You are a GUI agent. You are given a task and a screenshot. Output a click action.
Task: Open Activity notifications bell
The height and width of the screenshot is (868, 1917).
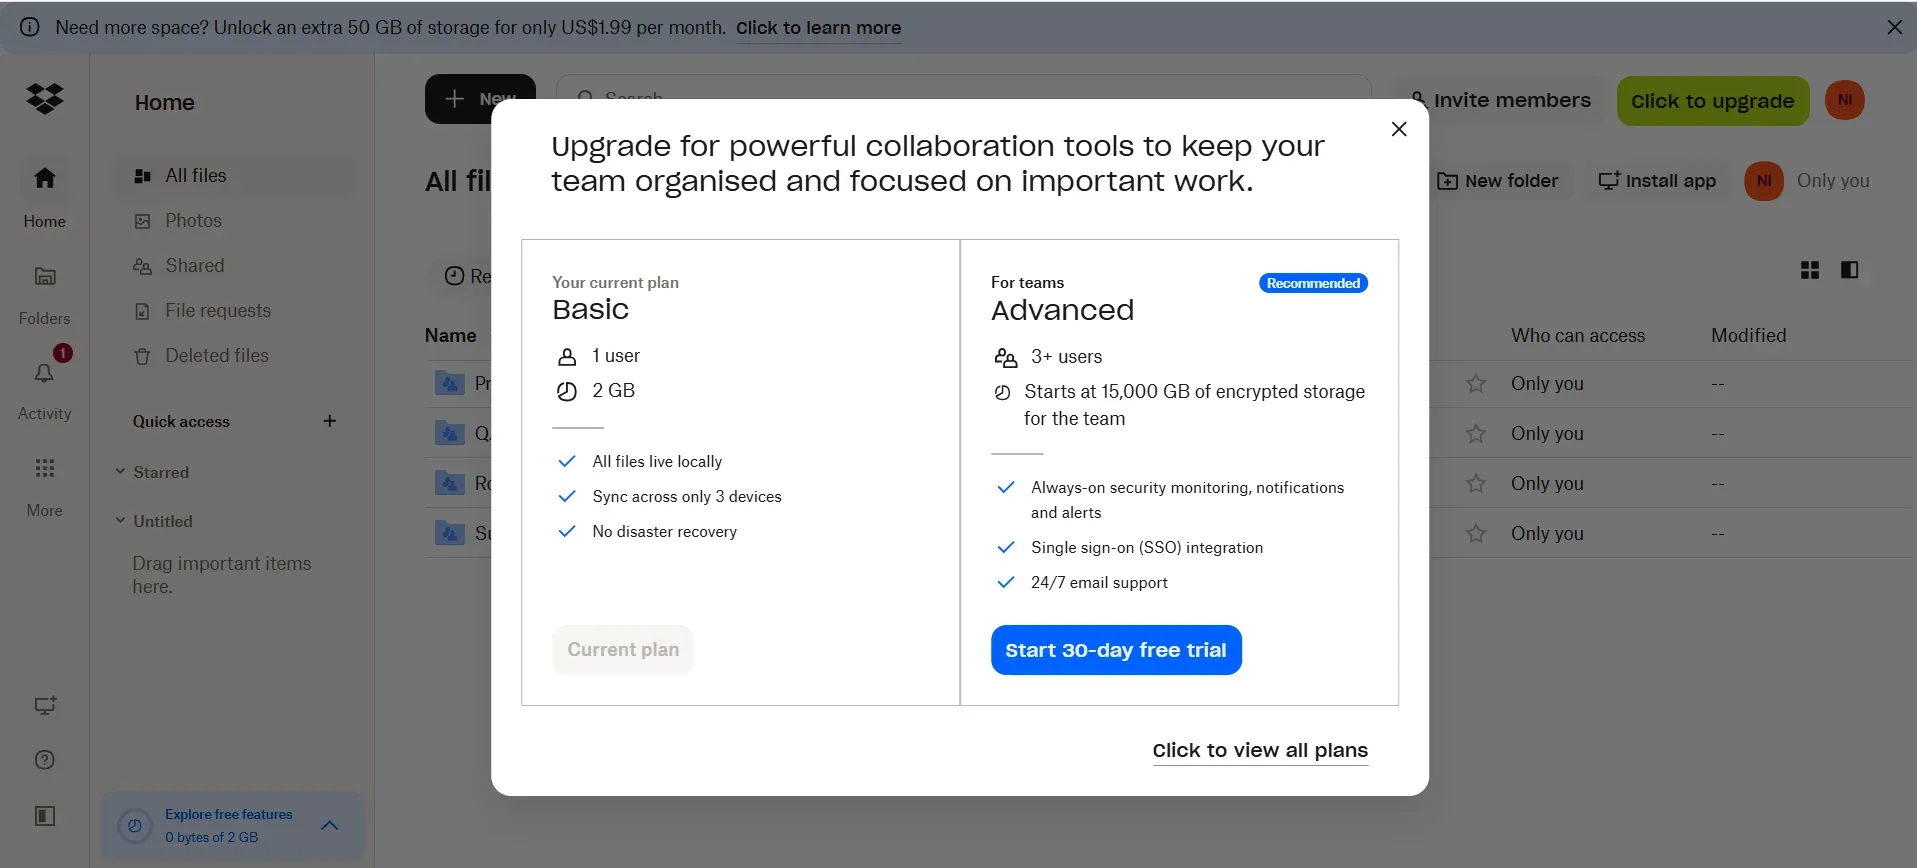coord(45,373)
